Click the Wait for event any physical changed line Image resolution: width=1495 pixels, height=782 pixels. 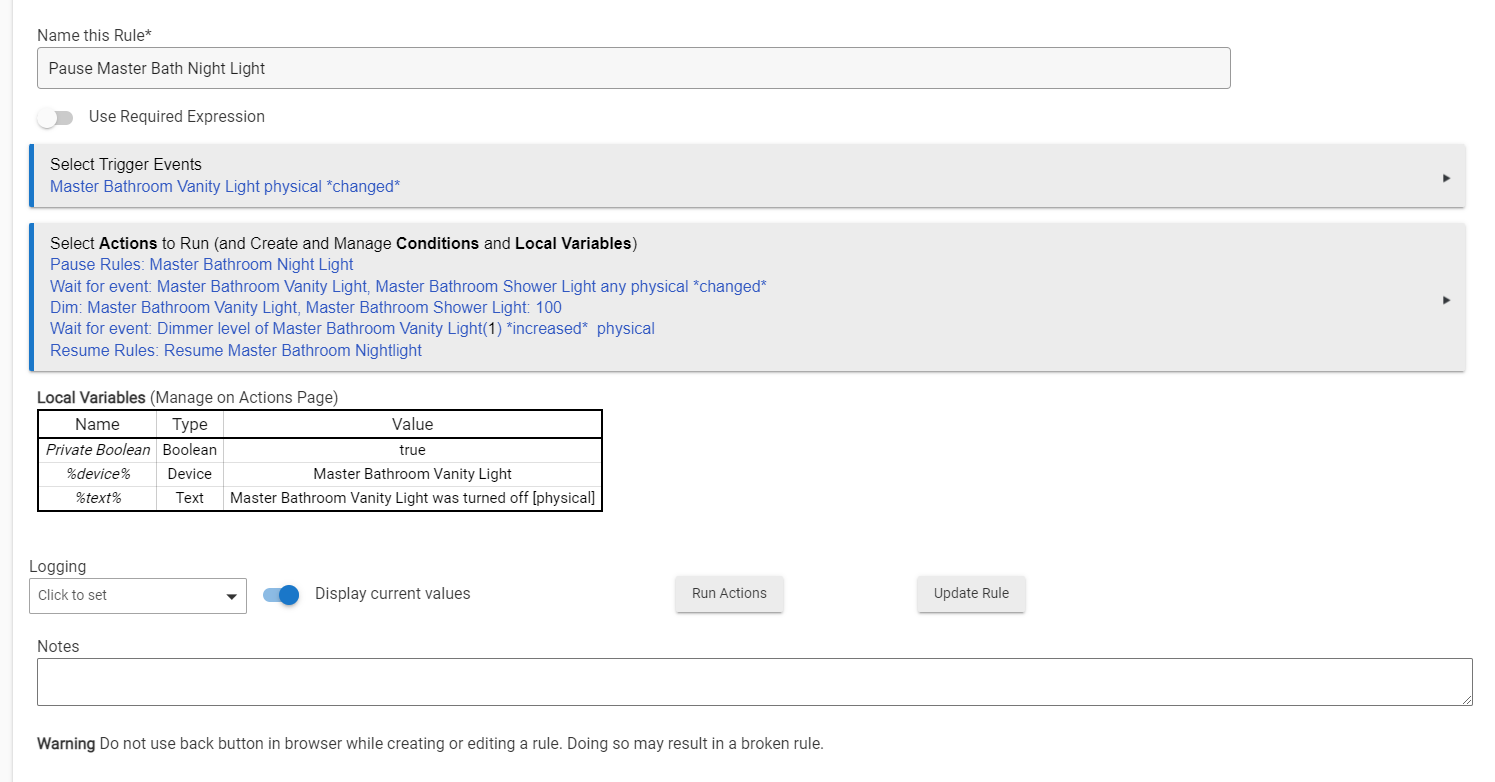point(408,287)
